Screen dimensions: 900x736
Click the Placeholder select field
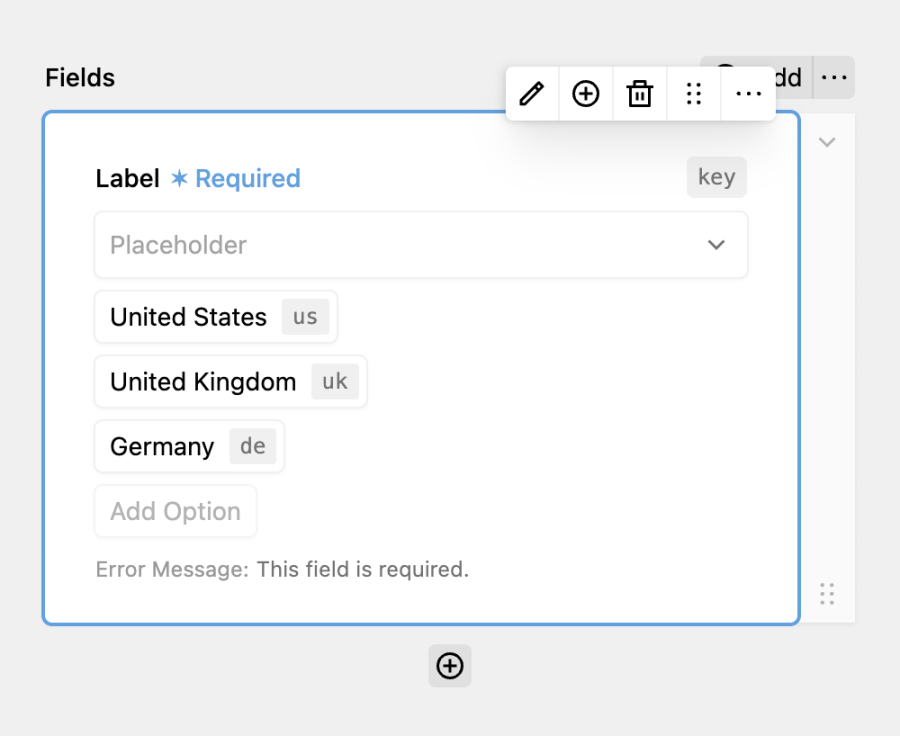[421, 245]
